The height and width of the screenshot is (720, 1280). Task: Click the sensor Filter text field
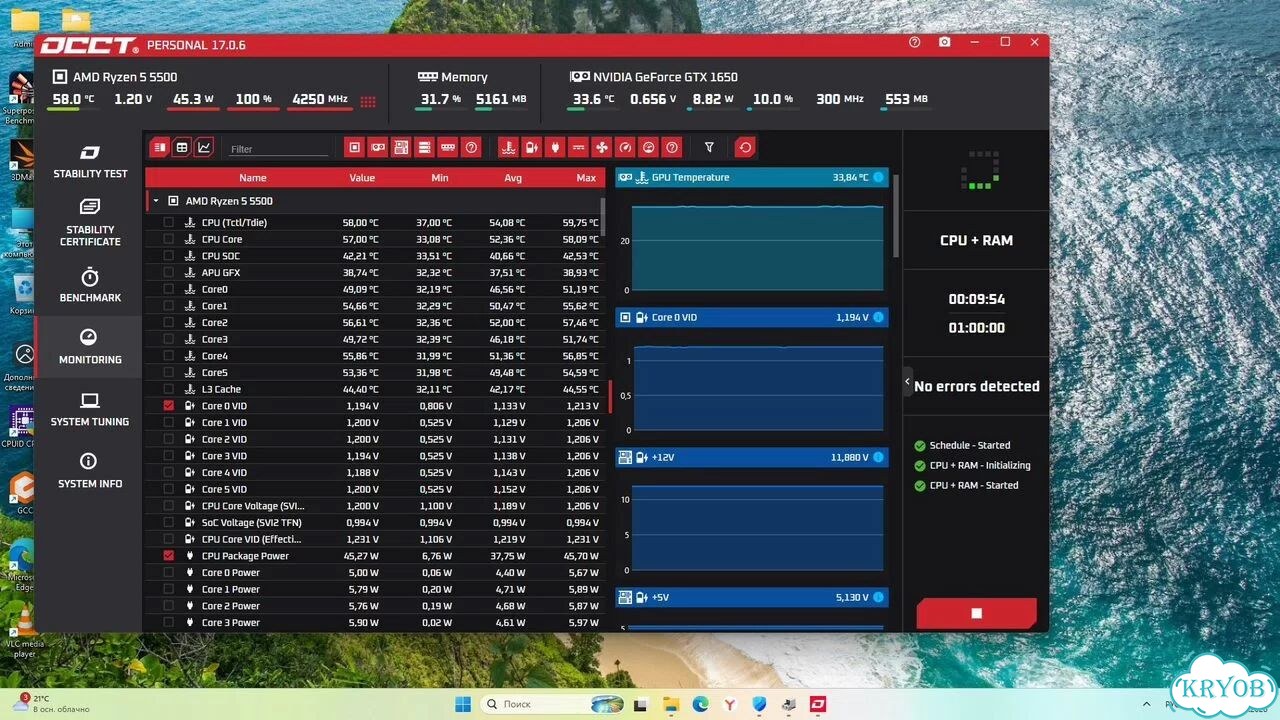pos(276,149)
